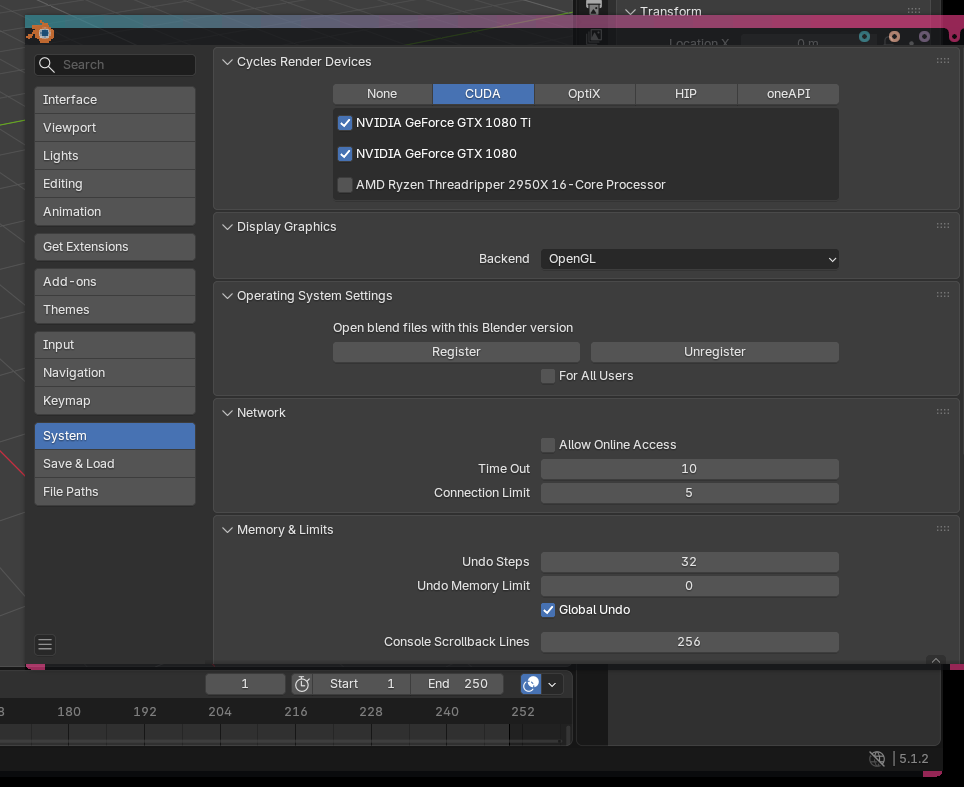964x787 pixels.
Task: Click the timeline Start frame field
Action: click(x=362, y=684)
